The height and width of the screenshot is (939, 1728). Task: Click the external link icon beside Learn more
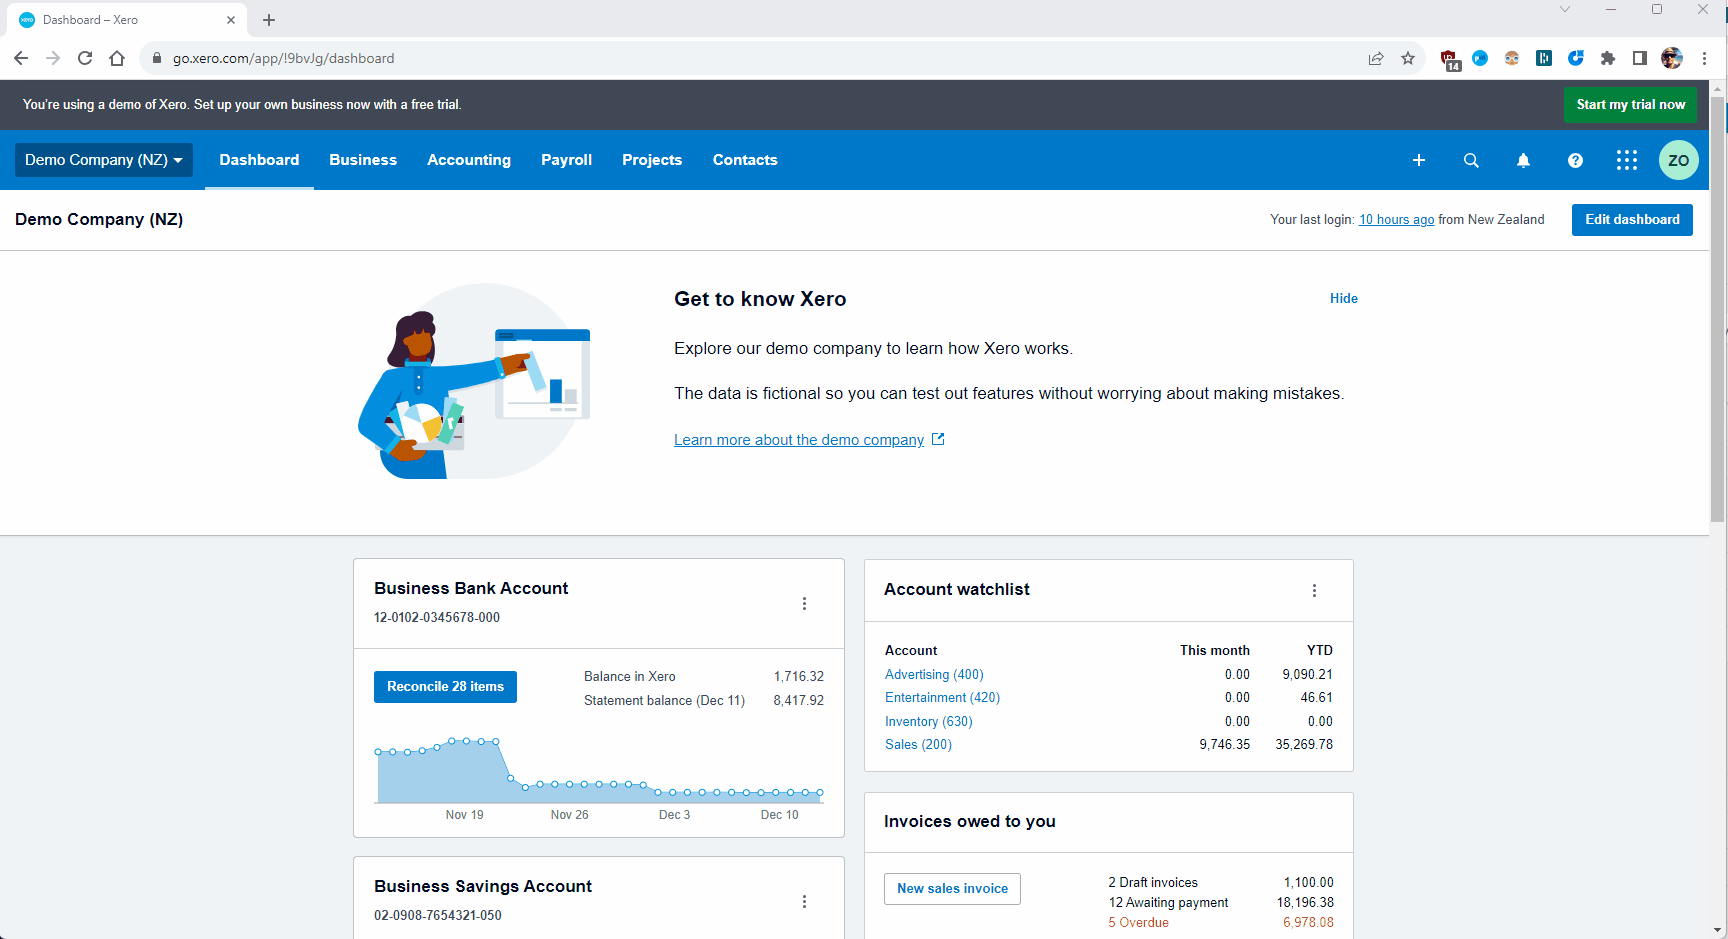click(938, 439)
